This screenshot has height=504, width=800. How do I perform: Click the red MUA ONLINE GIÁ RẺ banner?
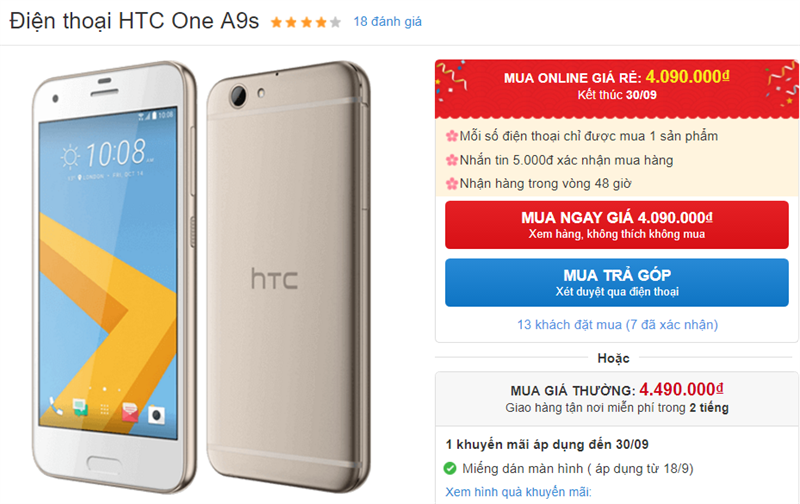pos(617,89)
